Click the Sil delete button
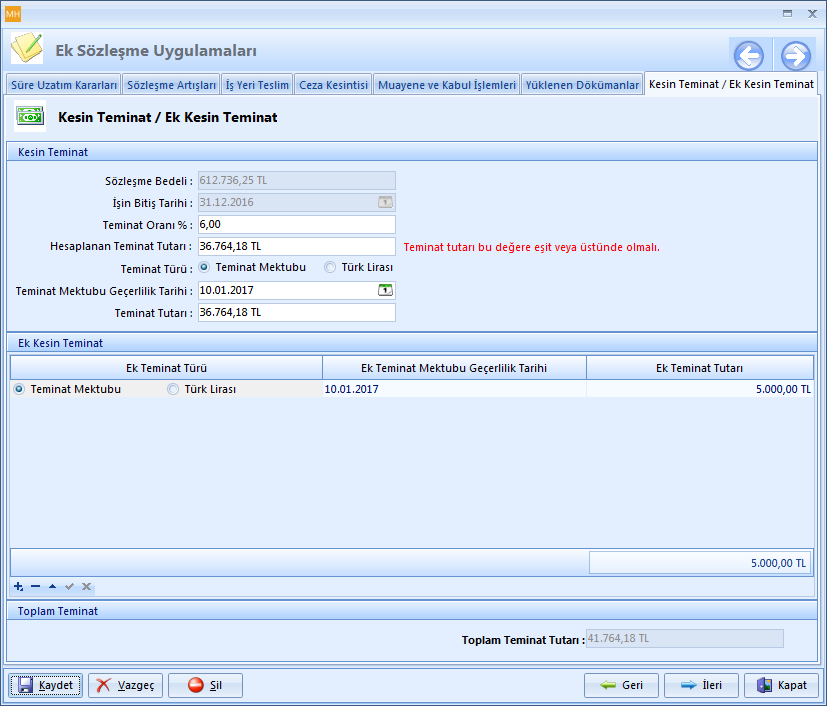This screenshot has height=706, width=827. pyautogui.click(x=205, y=685)
